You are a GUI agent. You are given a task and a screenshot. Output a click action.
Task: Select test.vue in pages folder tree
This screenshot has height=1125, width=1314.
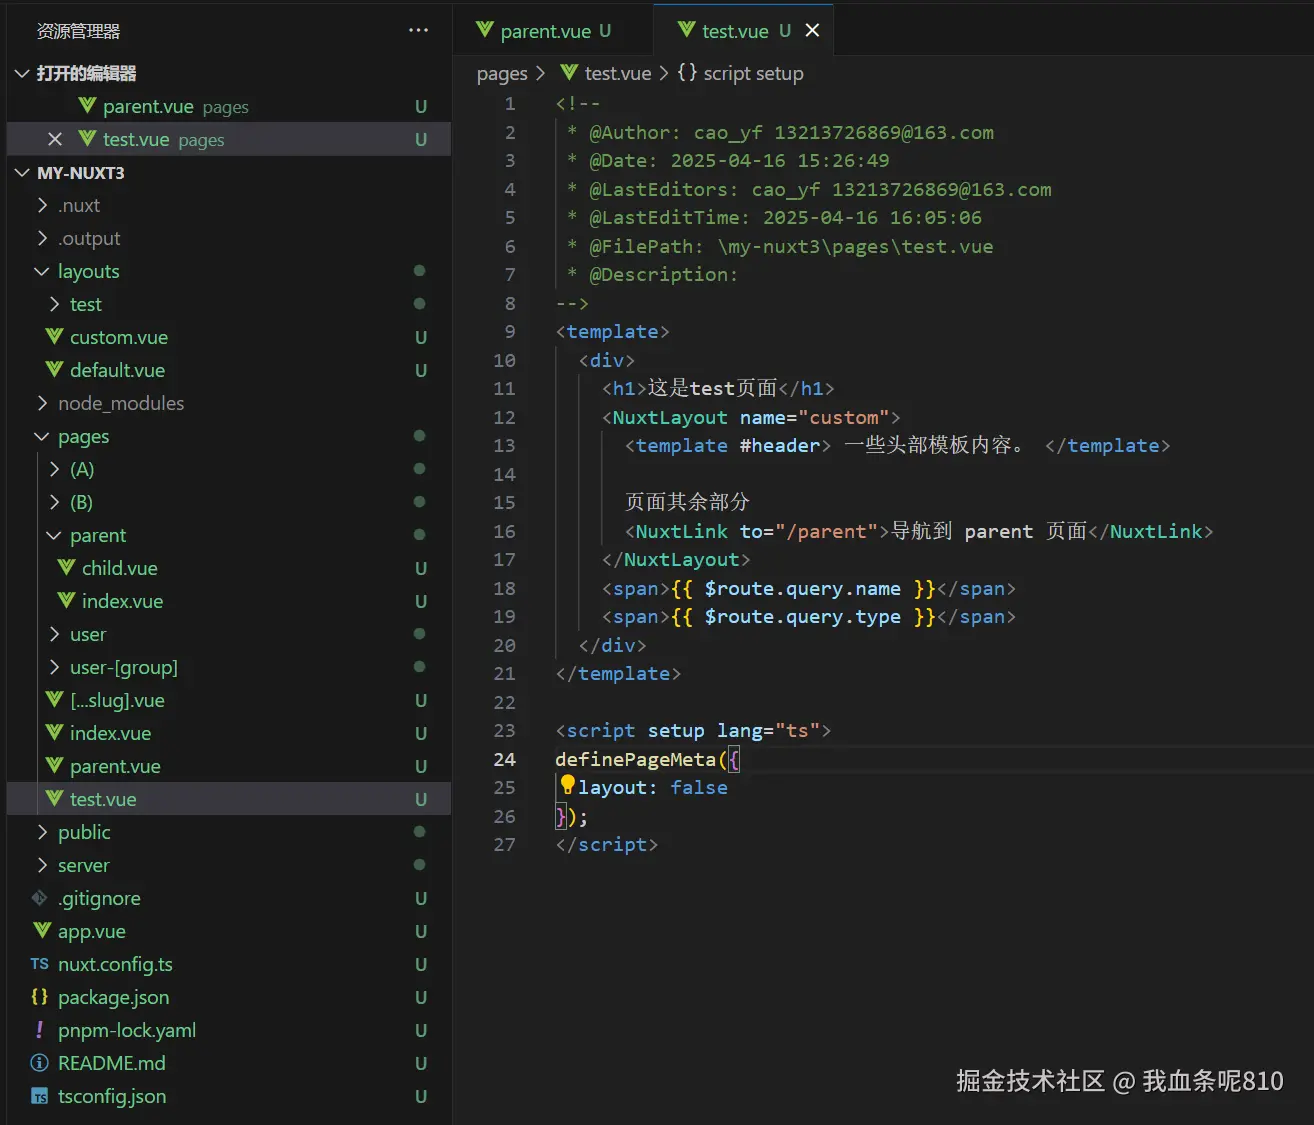(x=229, y=799)
